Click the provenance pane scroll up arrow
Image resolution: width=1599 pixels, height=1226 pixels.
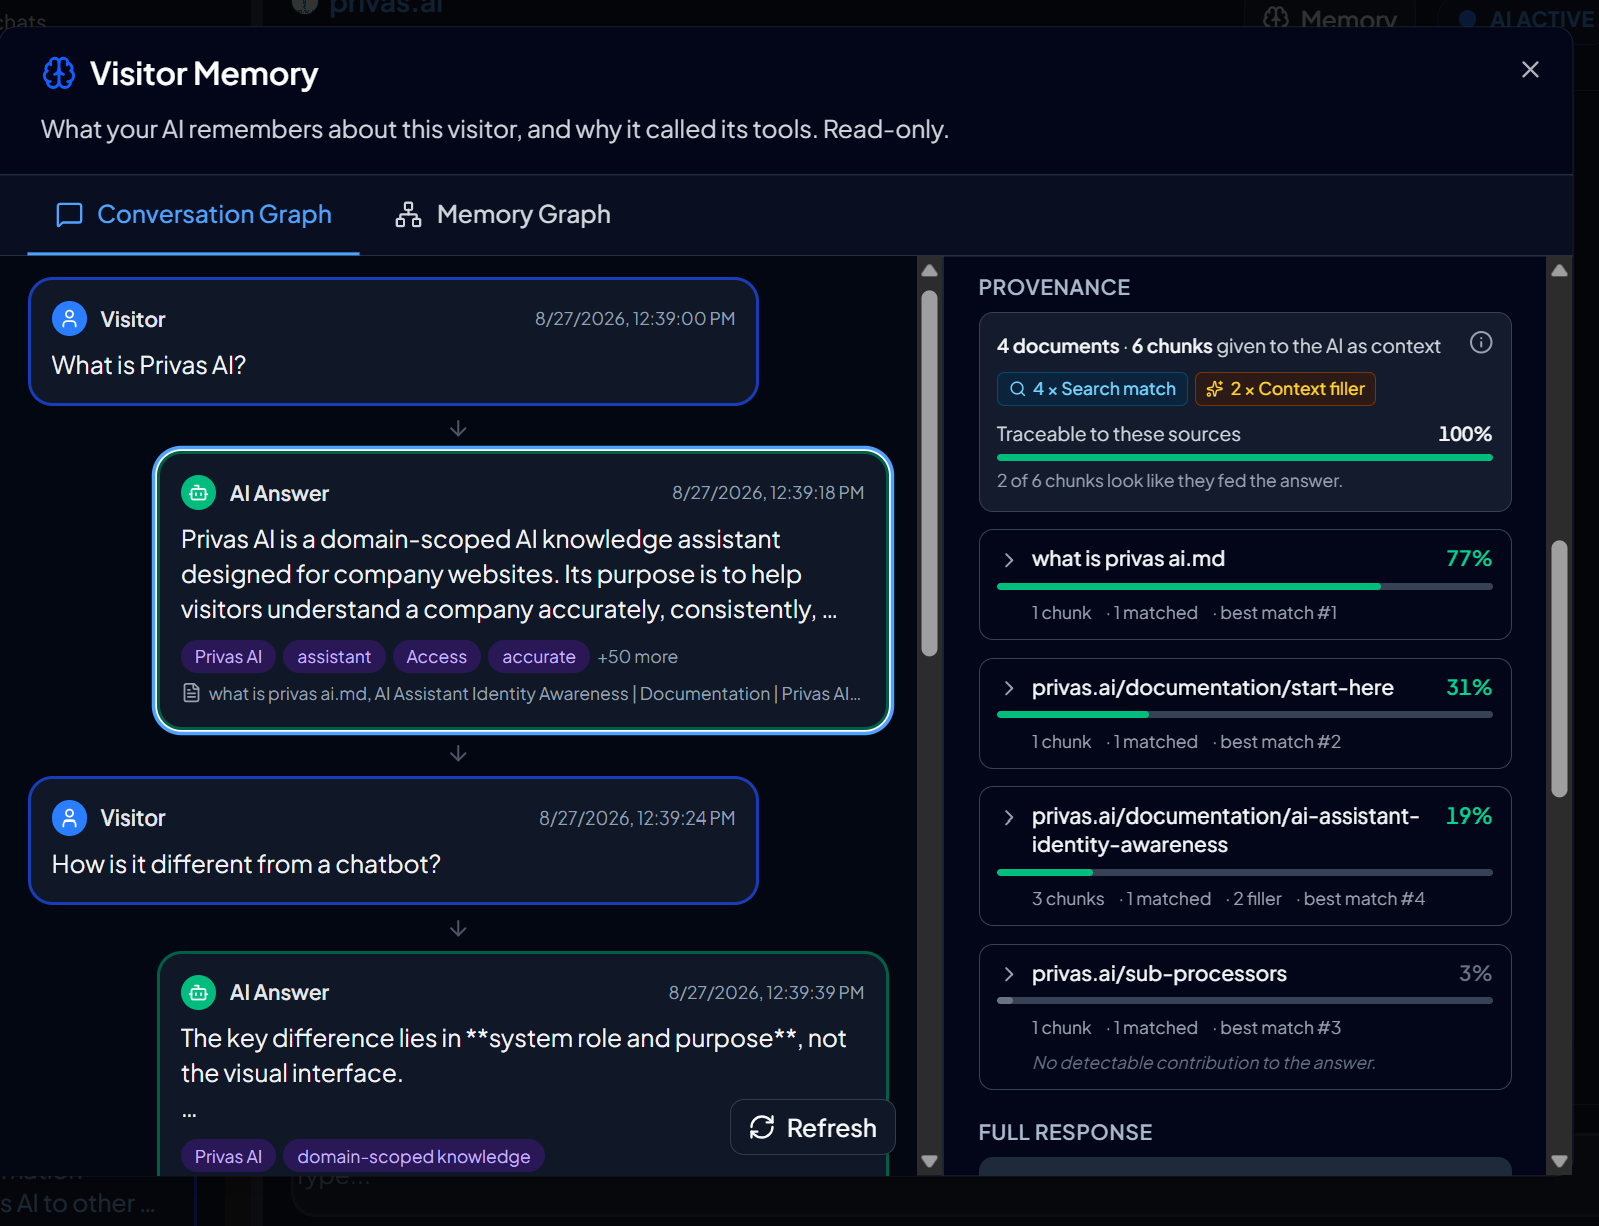(x=1559, y=270)
